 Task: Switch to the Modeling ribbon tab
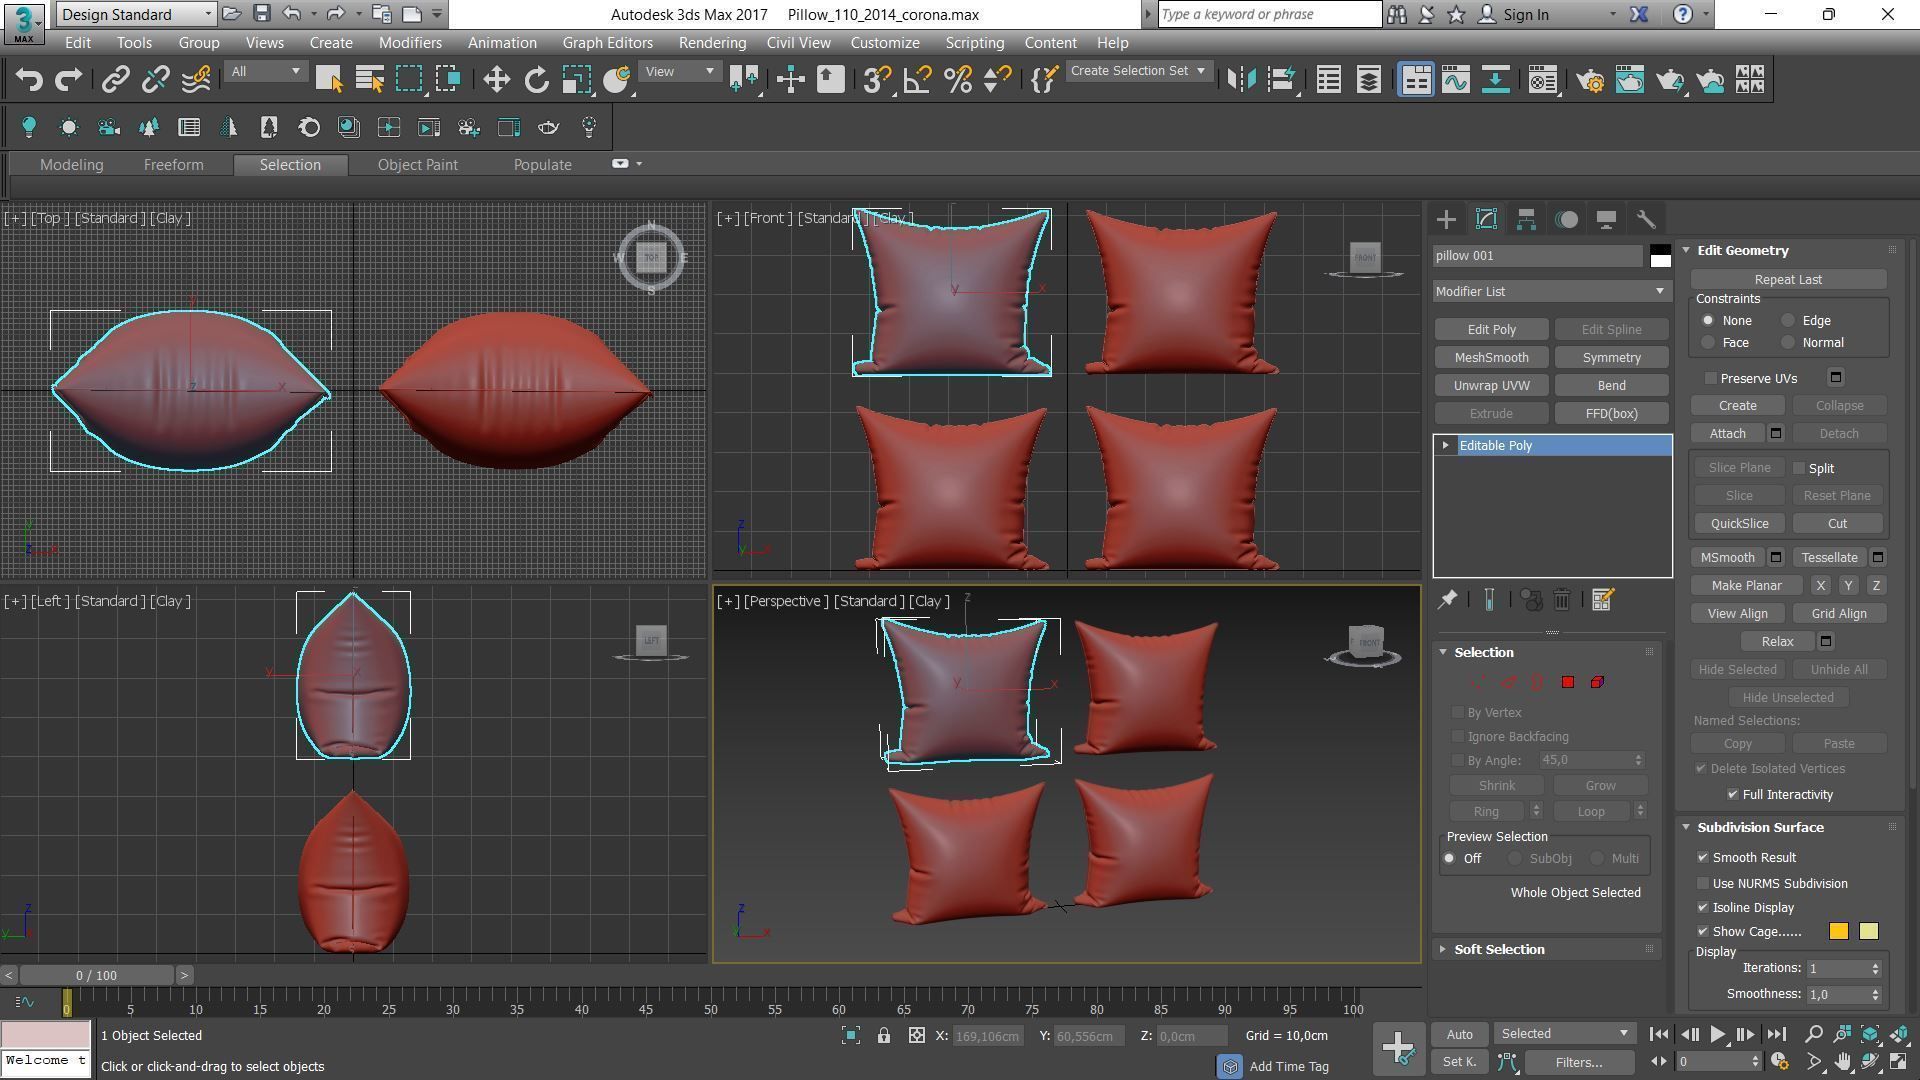[x=71, y=165]
